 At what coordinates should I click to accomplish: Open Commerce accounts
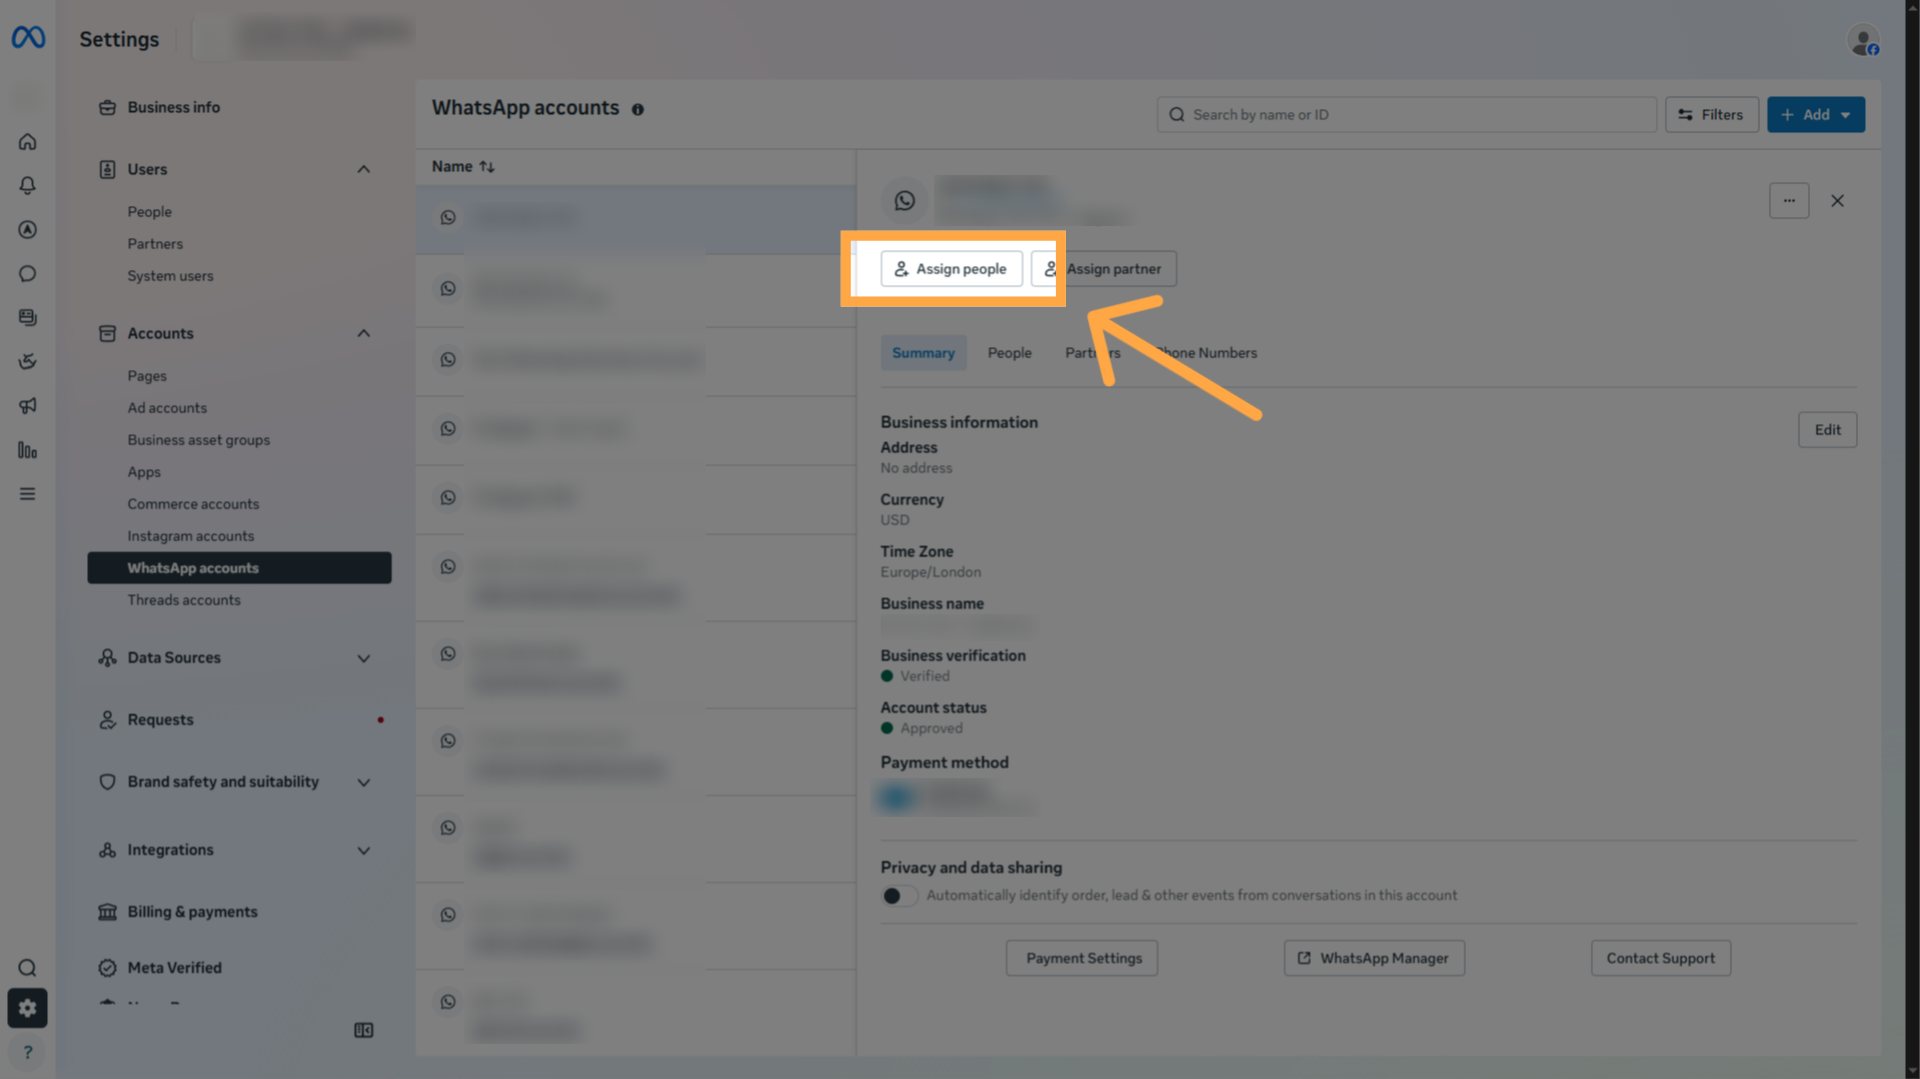click(193, 504)
